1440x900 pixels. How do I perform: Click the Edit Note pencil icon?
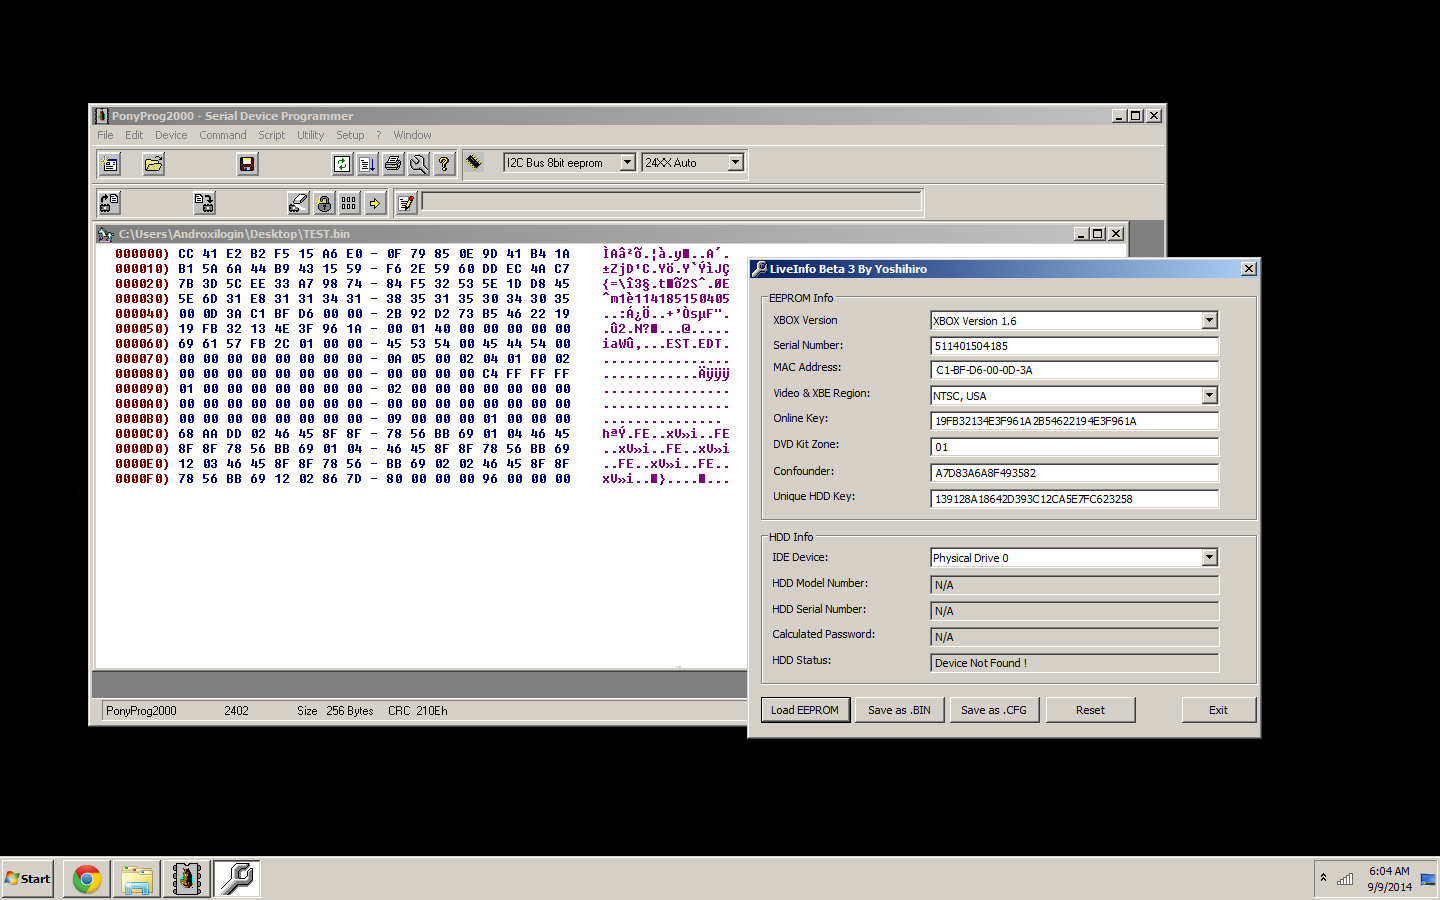(406, 203)
